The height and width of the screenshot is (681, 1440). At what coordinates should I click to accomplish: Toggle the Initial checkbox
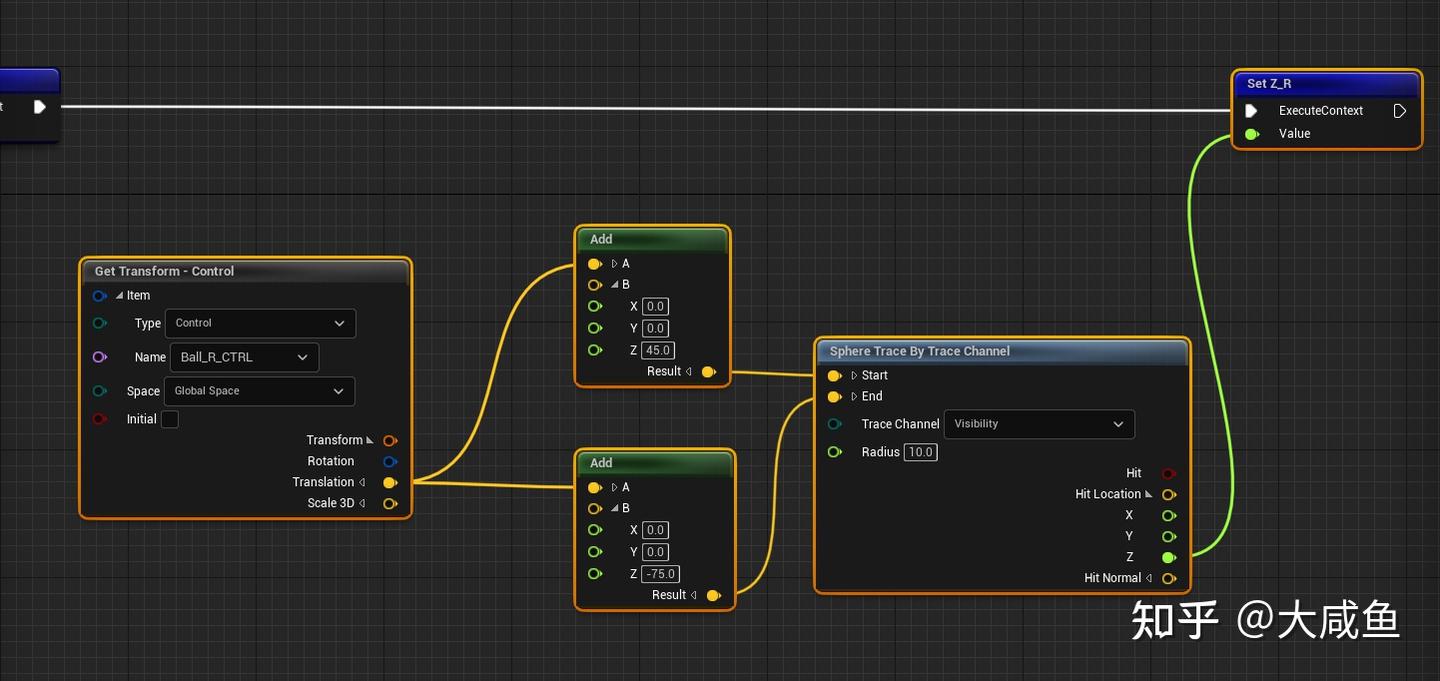pos(170,419)
